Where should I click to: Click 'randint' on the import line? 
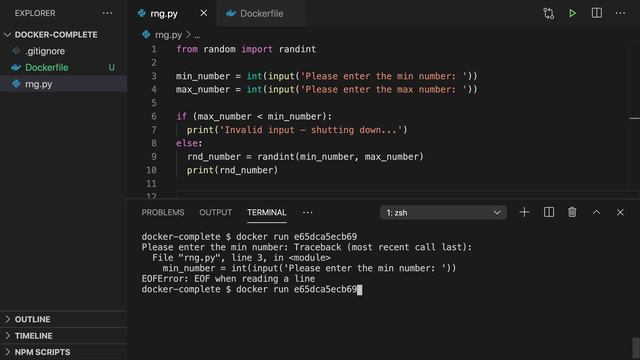click(297, 49)
